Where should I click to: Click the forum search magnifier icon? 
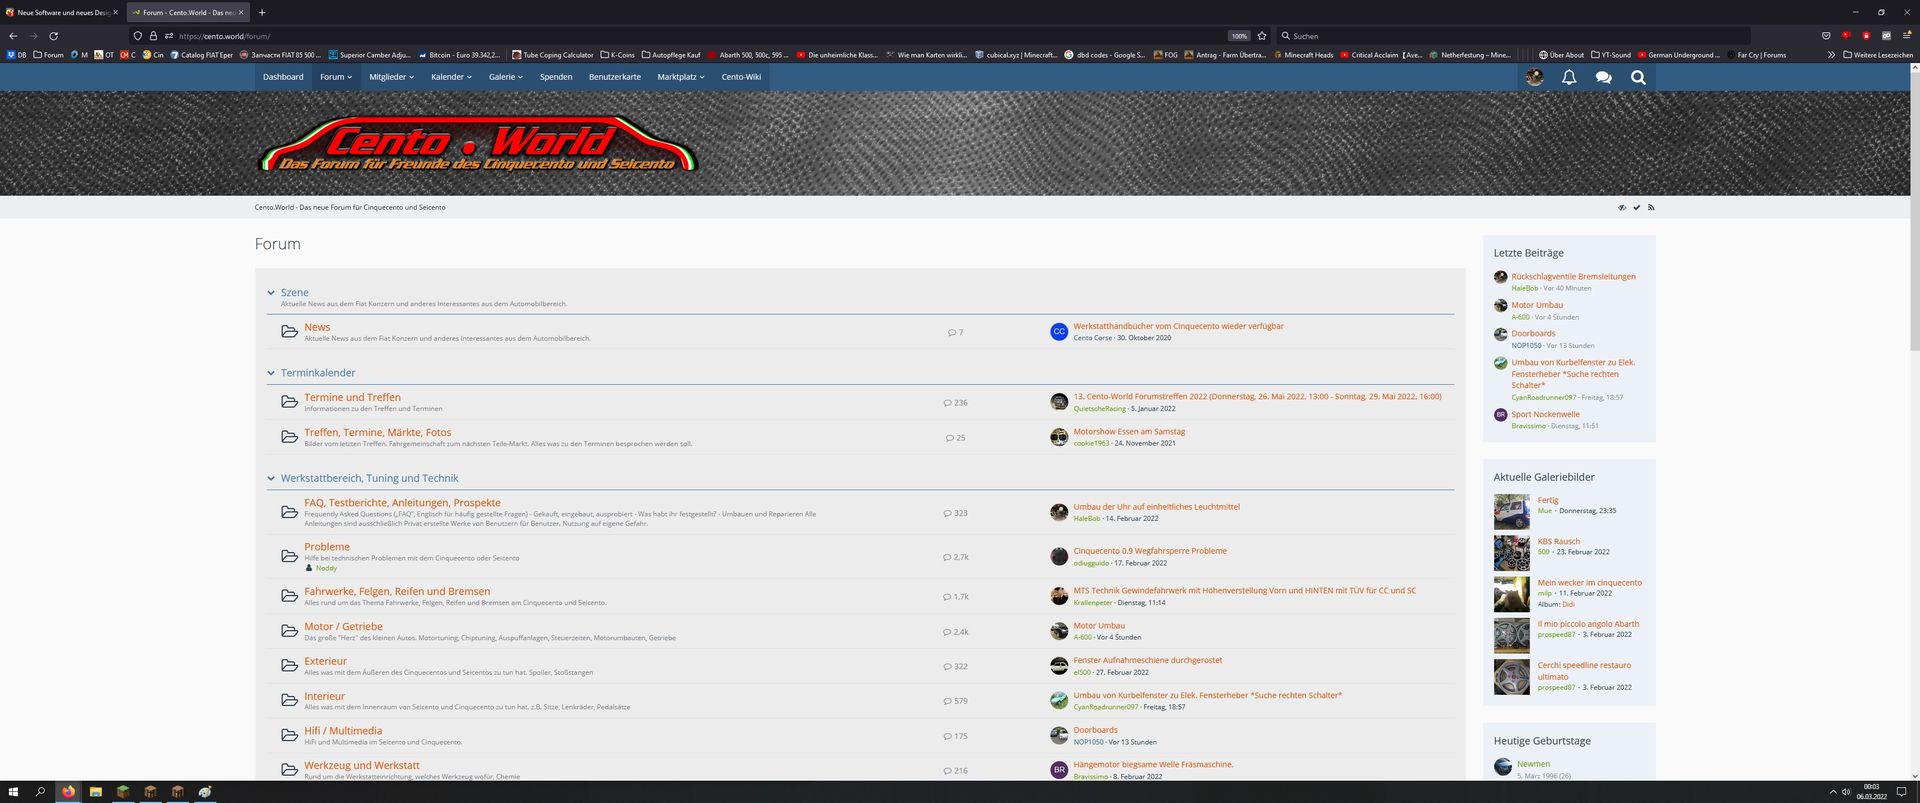click(1638, 77)
